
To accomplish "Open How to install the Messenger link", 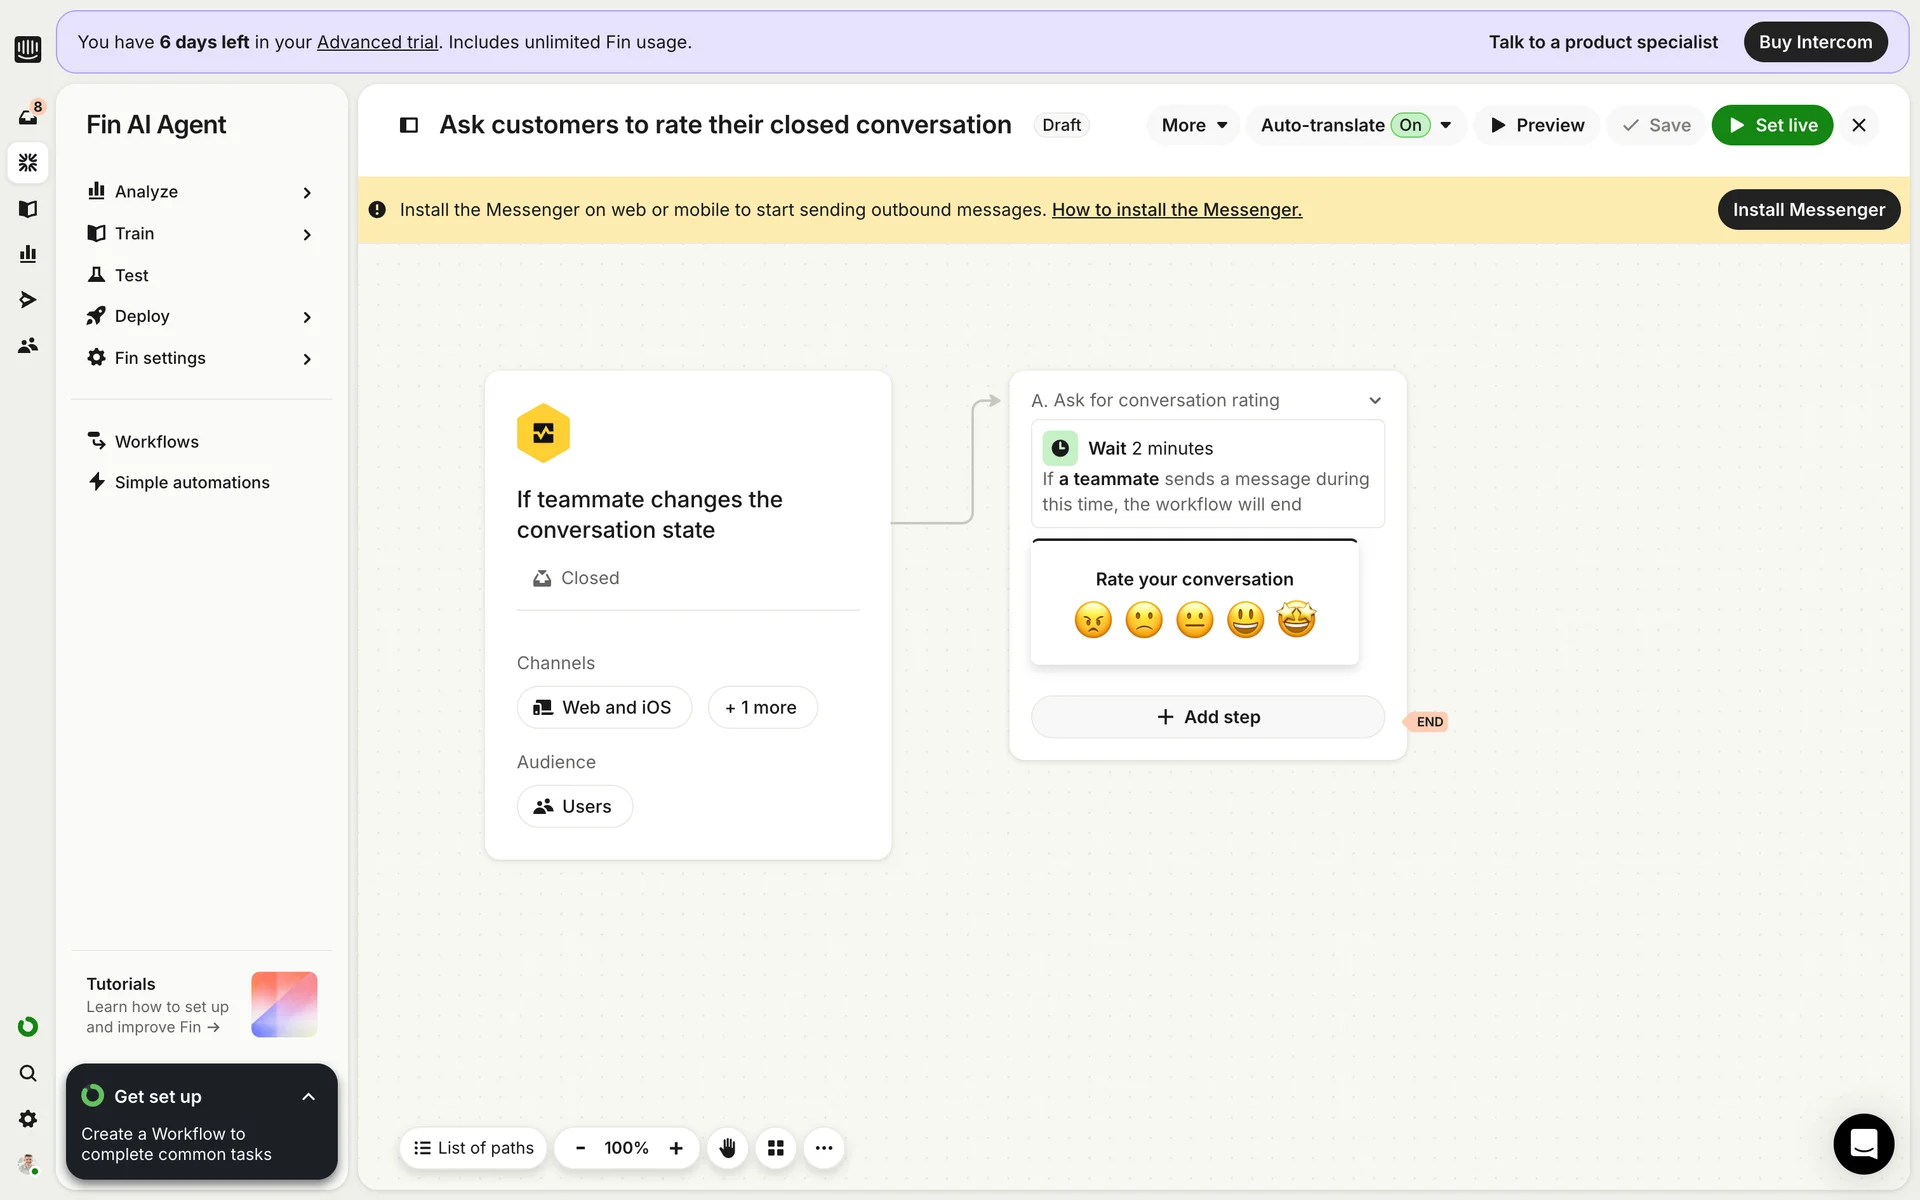I will click(1176, 209).
